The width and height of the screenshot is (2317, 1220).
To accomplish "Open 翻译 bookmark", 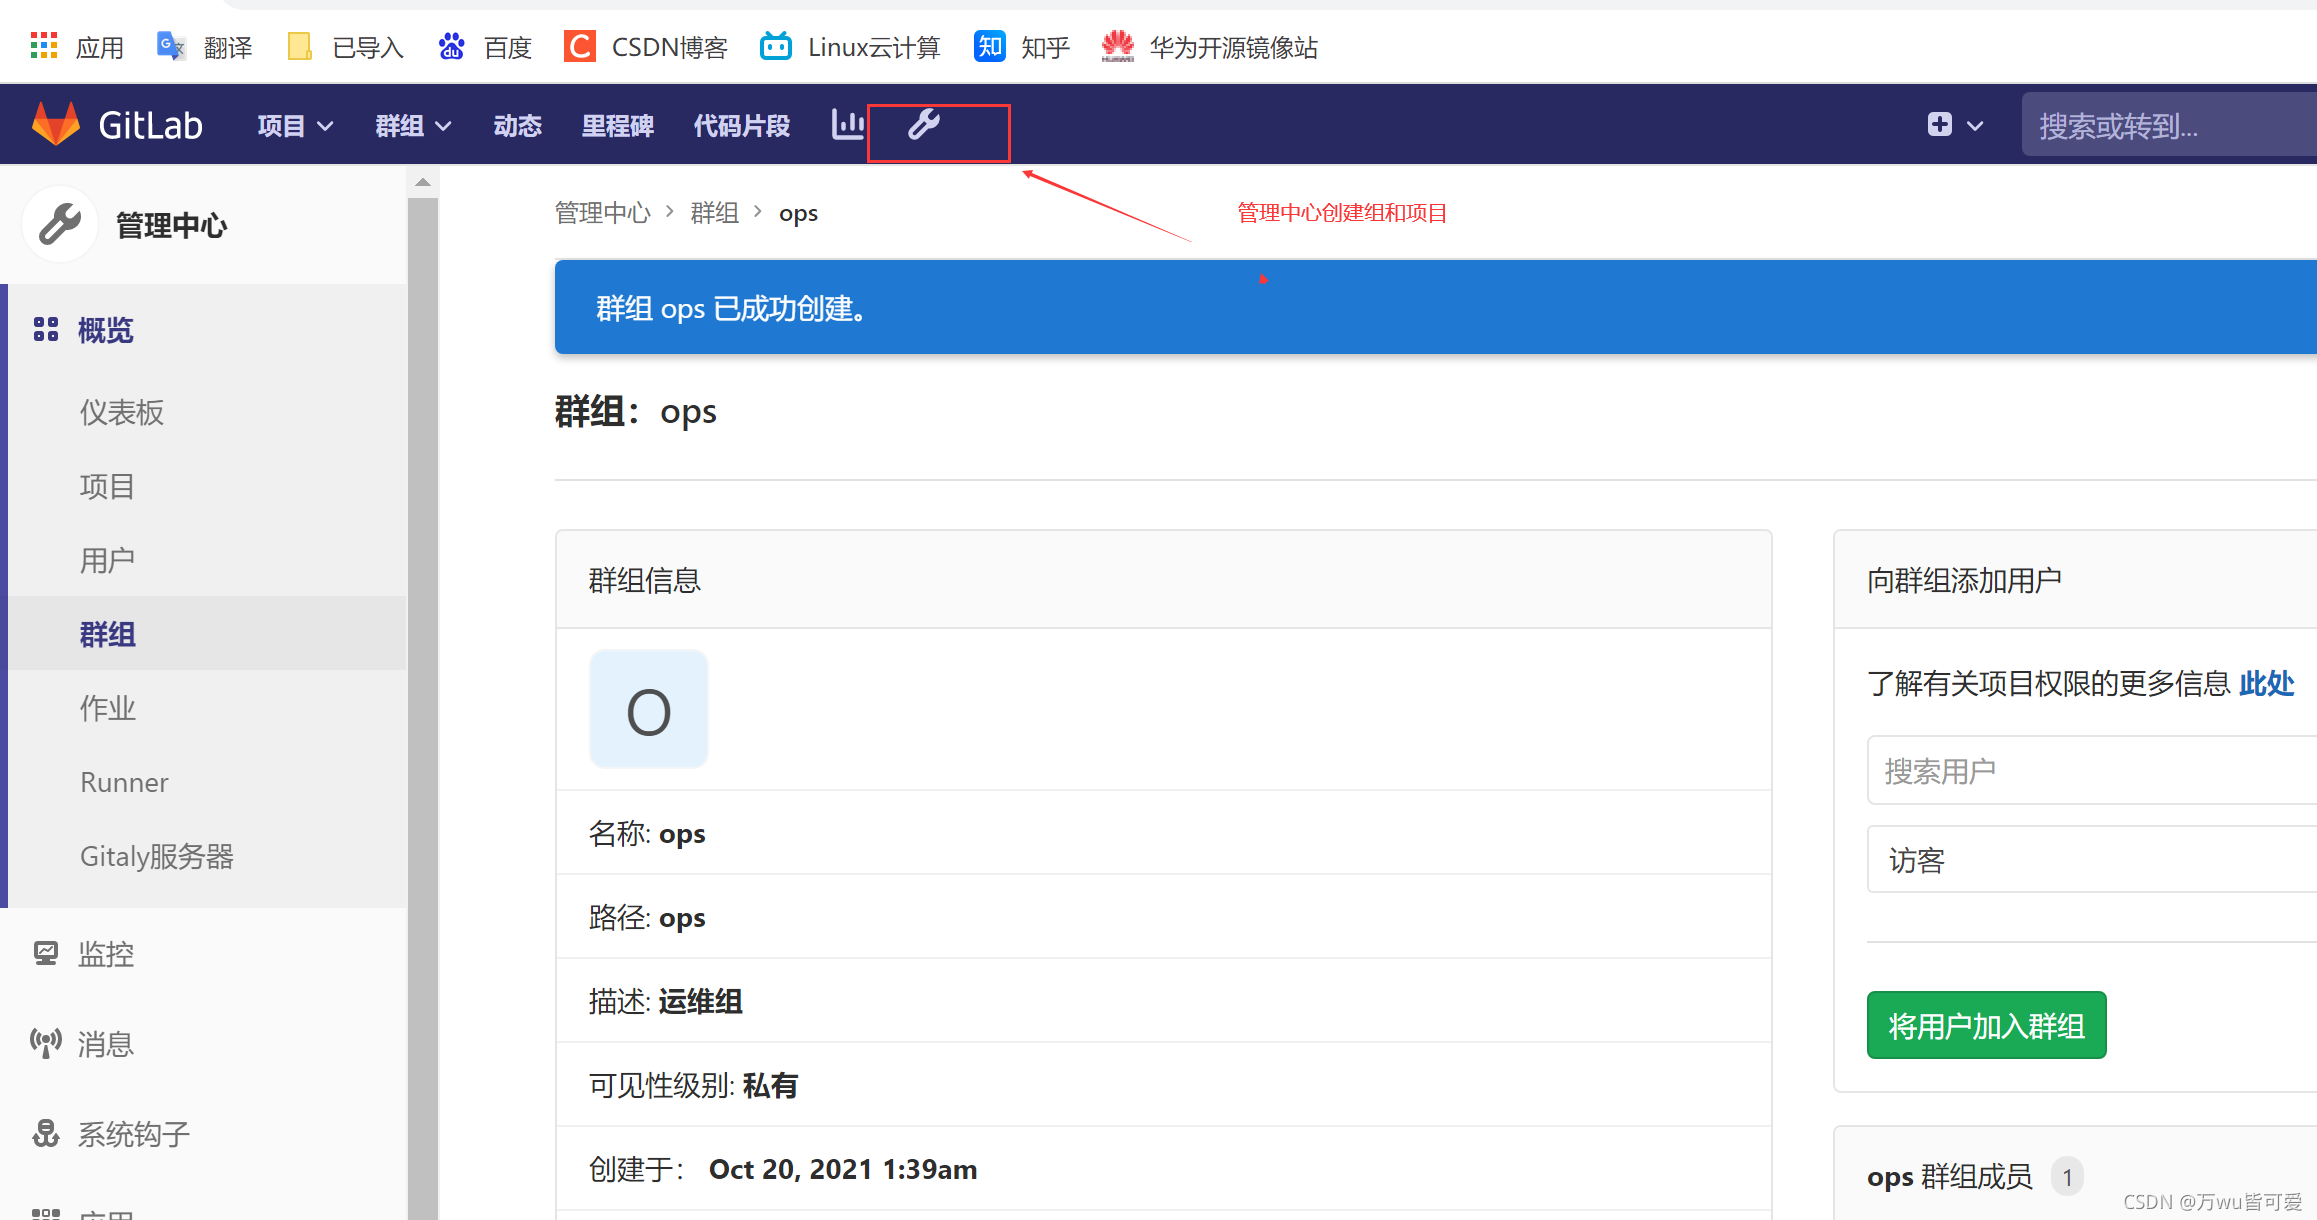I will pos(205,47).
